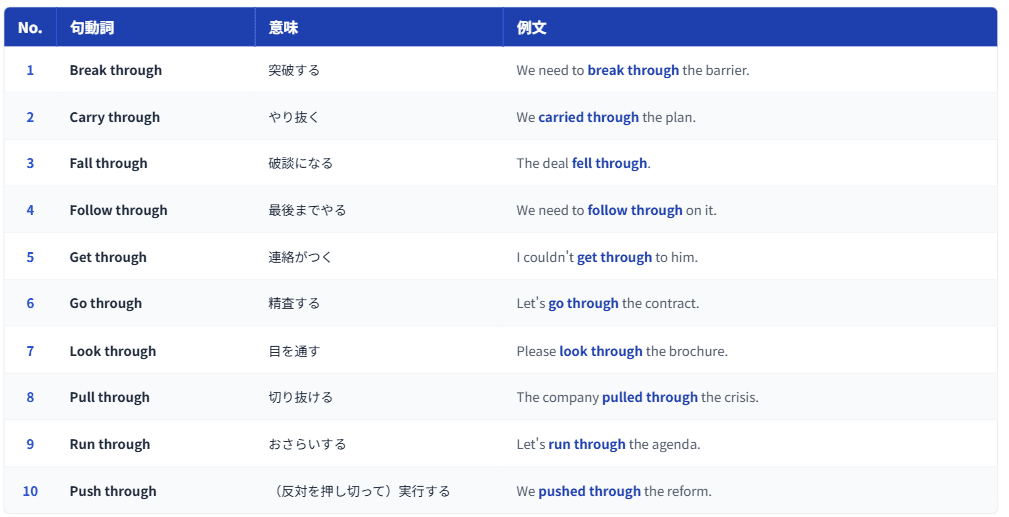Click the bold 'carried through' example text

coord(588,117)
